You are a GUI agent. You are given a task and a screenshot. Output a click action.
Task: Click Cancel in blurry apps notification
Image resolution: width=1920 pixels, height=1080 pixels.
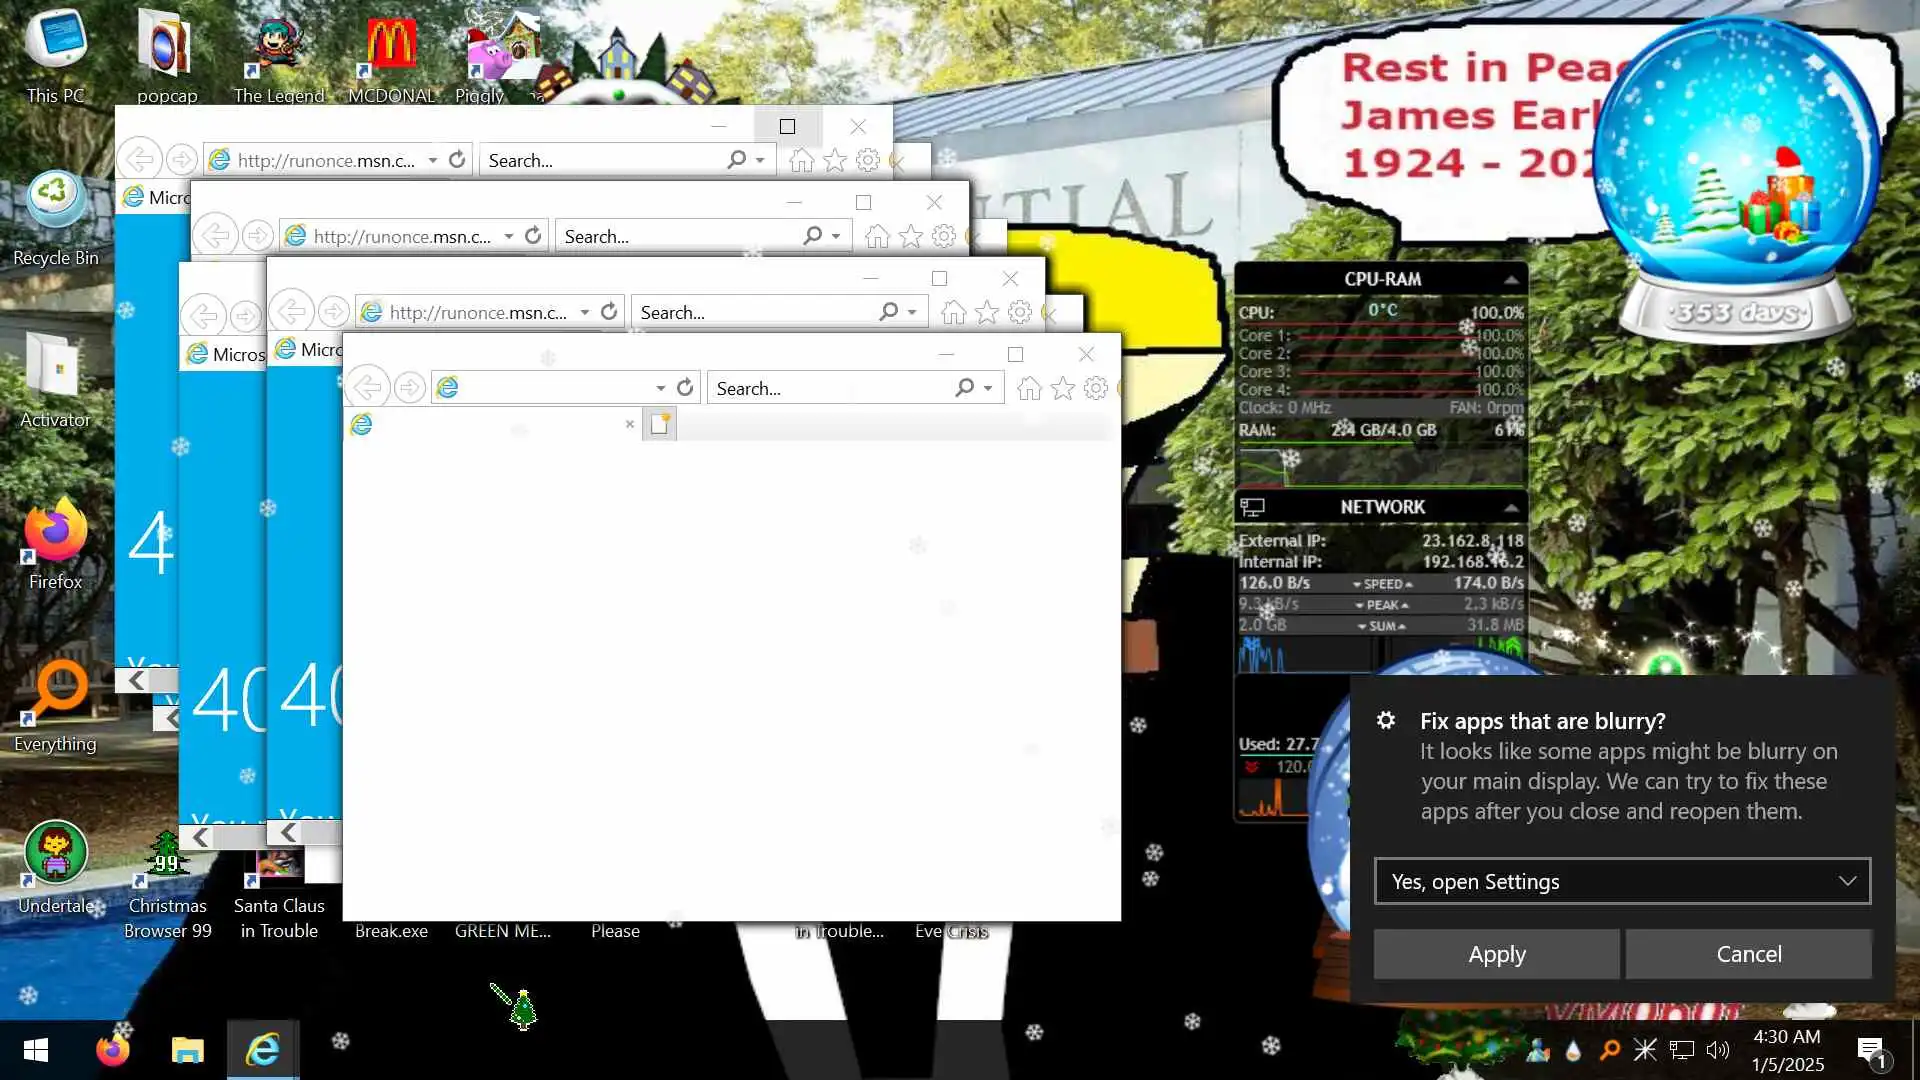click(1748, 954)
